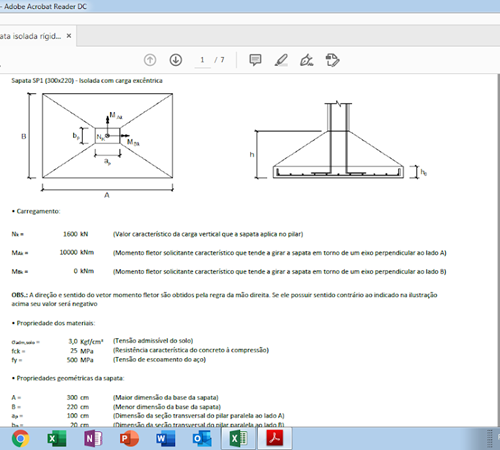Screen dimensions: 500x450
Task: Add a sticky note comment
Action: (x=255, y=60)
